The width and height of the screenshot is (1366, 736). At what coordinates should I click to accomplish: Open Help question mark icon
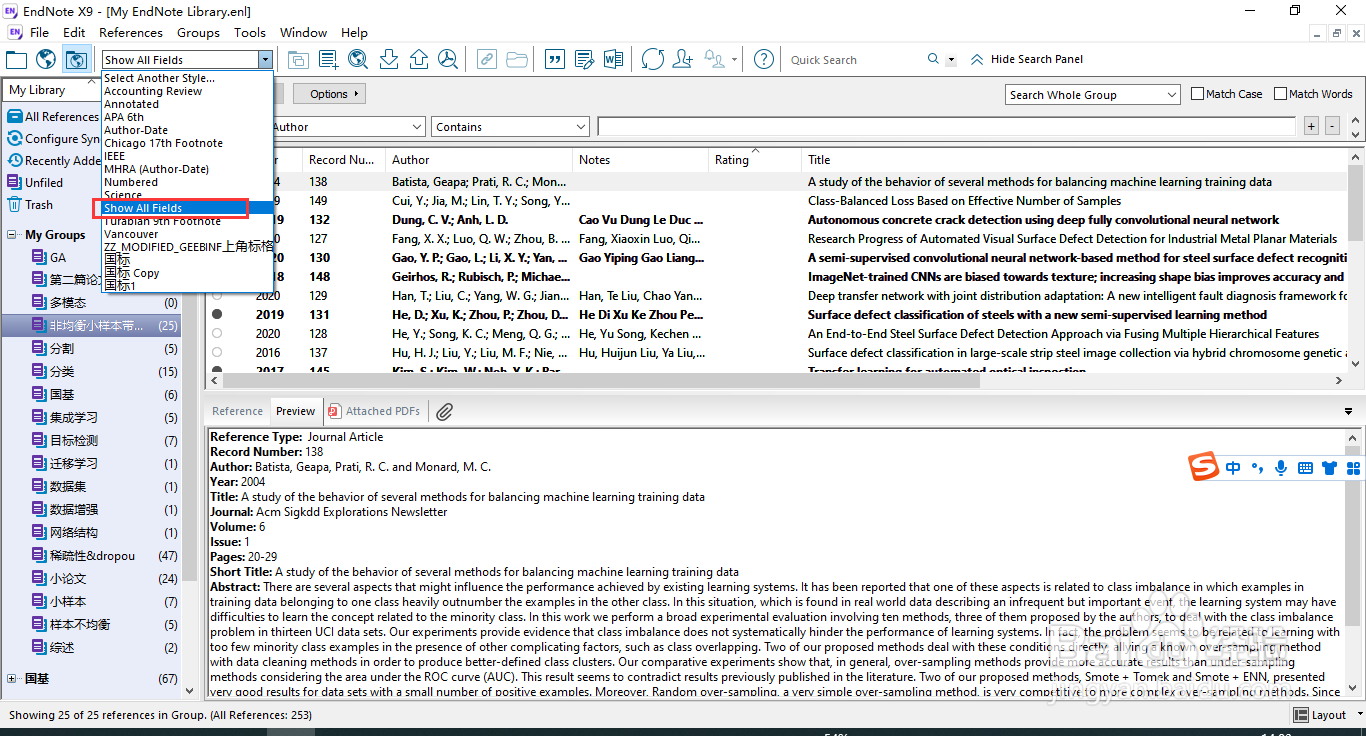point(764,59)
